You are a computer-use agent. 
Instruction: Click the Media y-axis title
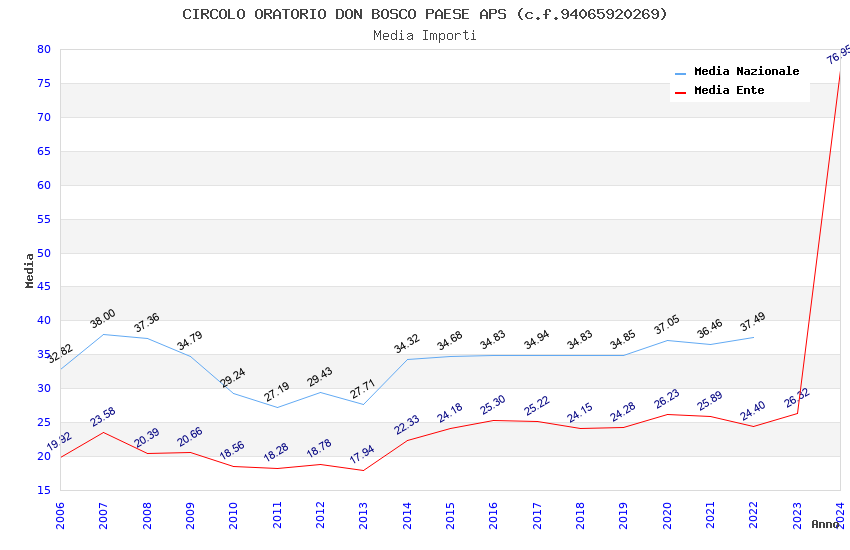point(29,270)
